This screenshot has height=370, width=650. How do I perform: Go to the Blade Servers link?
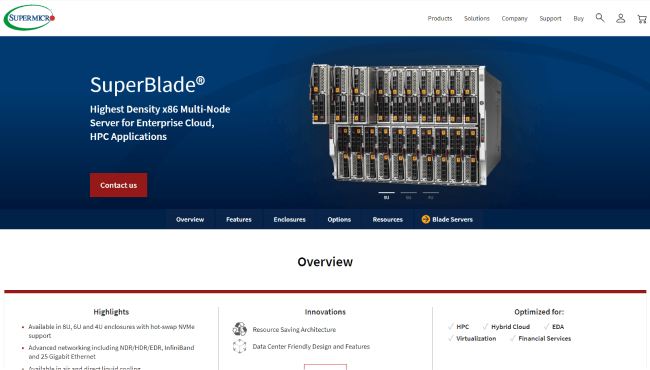pyautogui.click(x=447, y=219)
